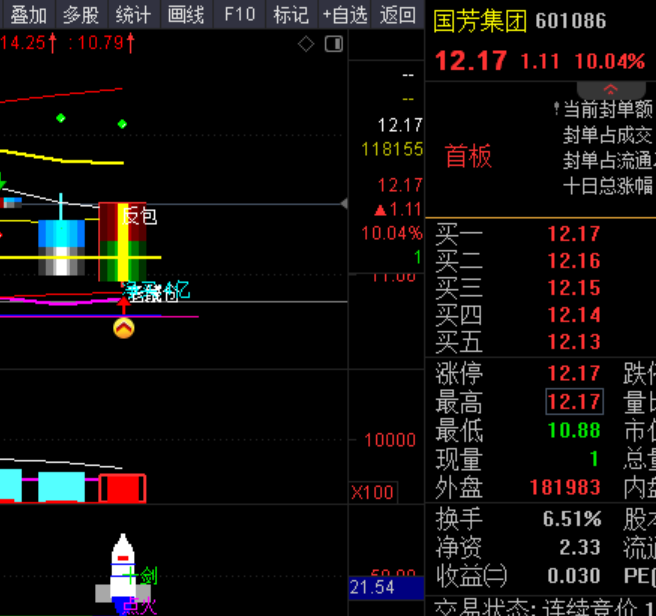Click the highlighted 最高 value 12.17
Image resolution: width=656 pixels, height=616 pixels.
click(x=574, y=401)
